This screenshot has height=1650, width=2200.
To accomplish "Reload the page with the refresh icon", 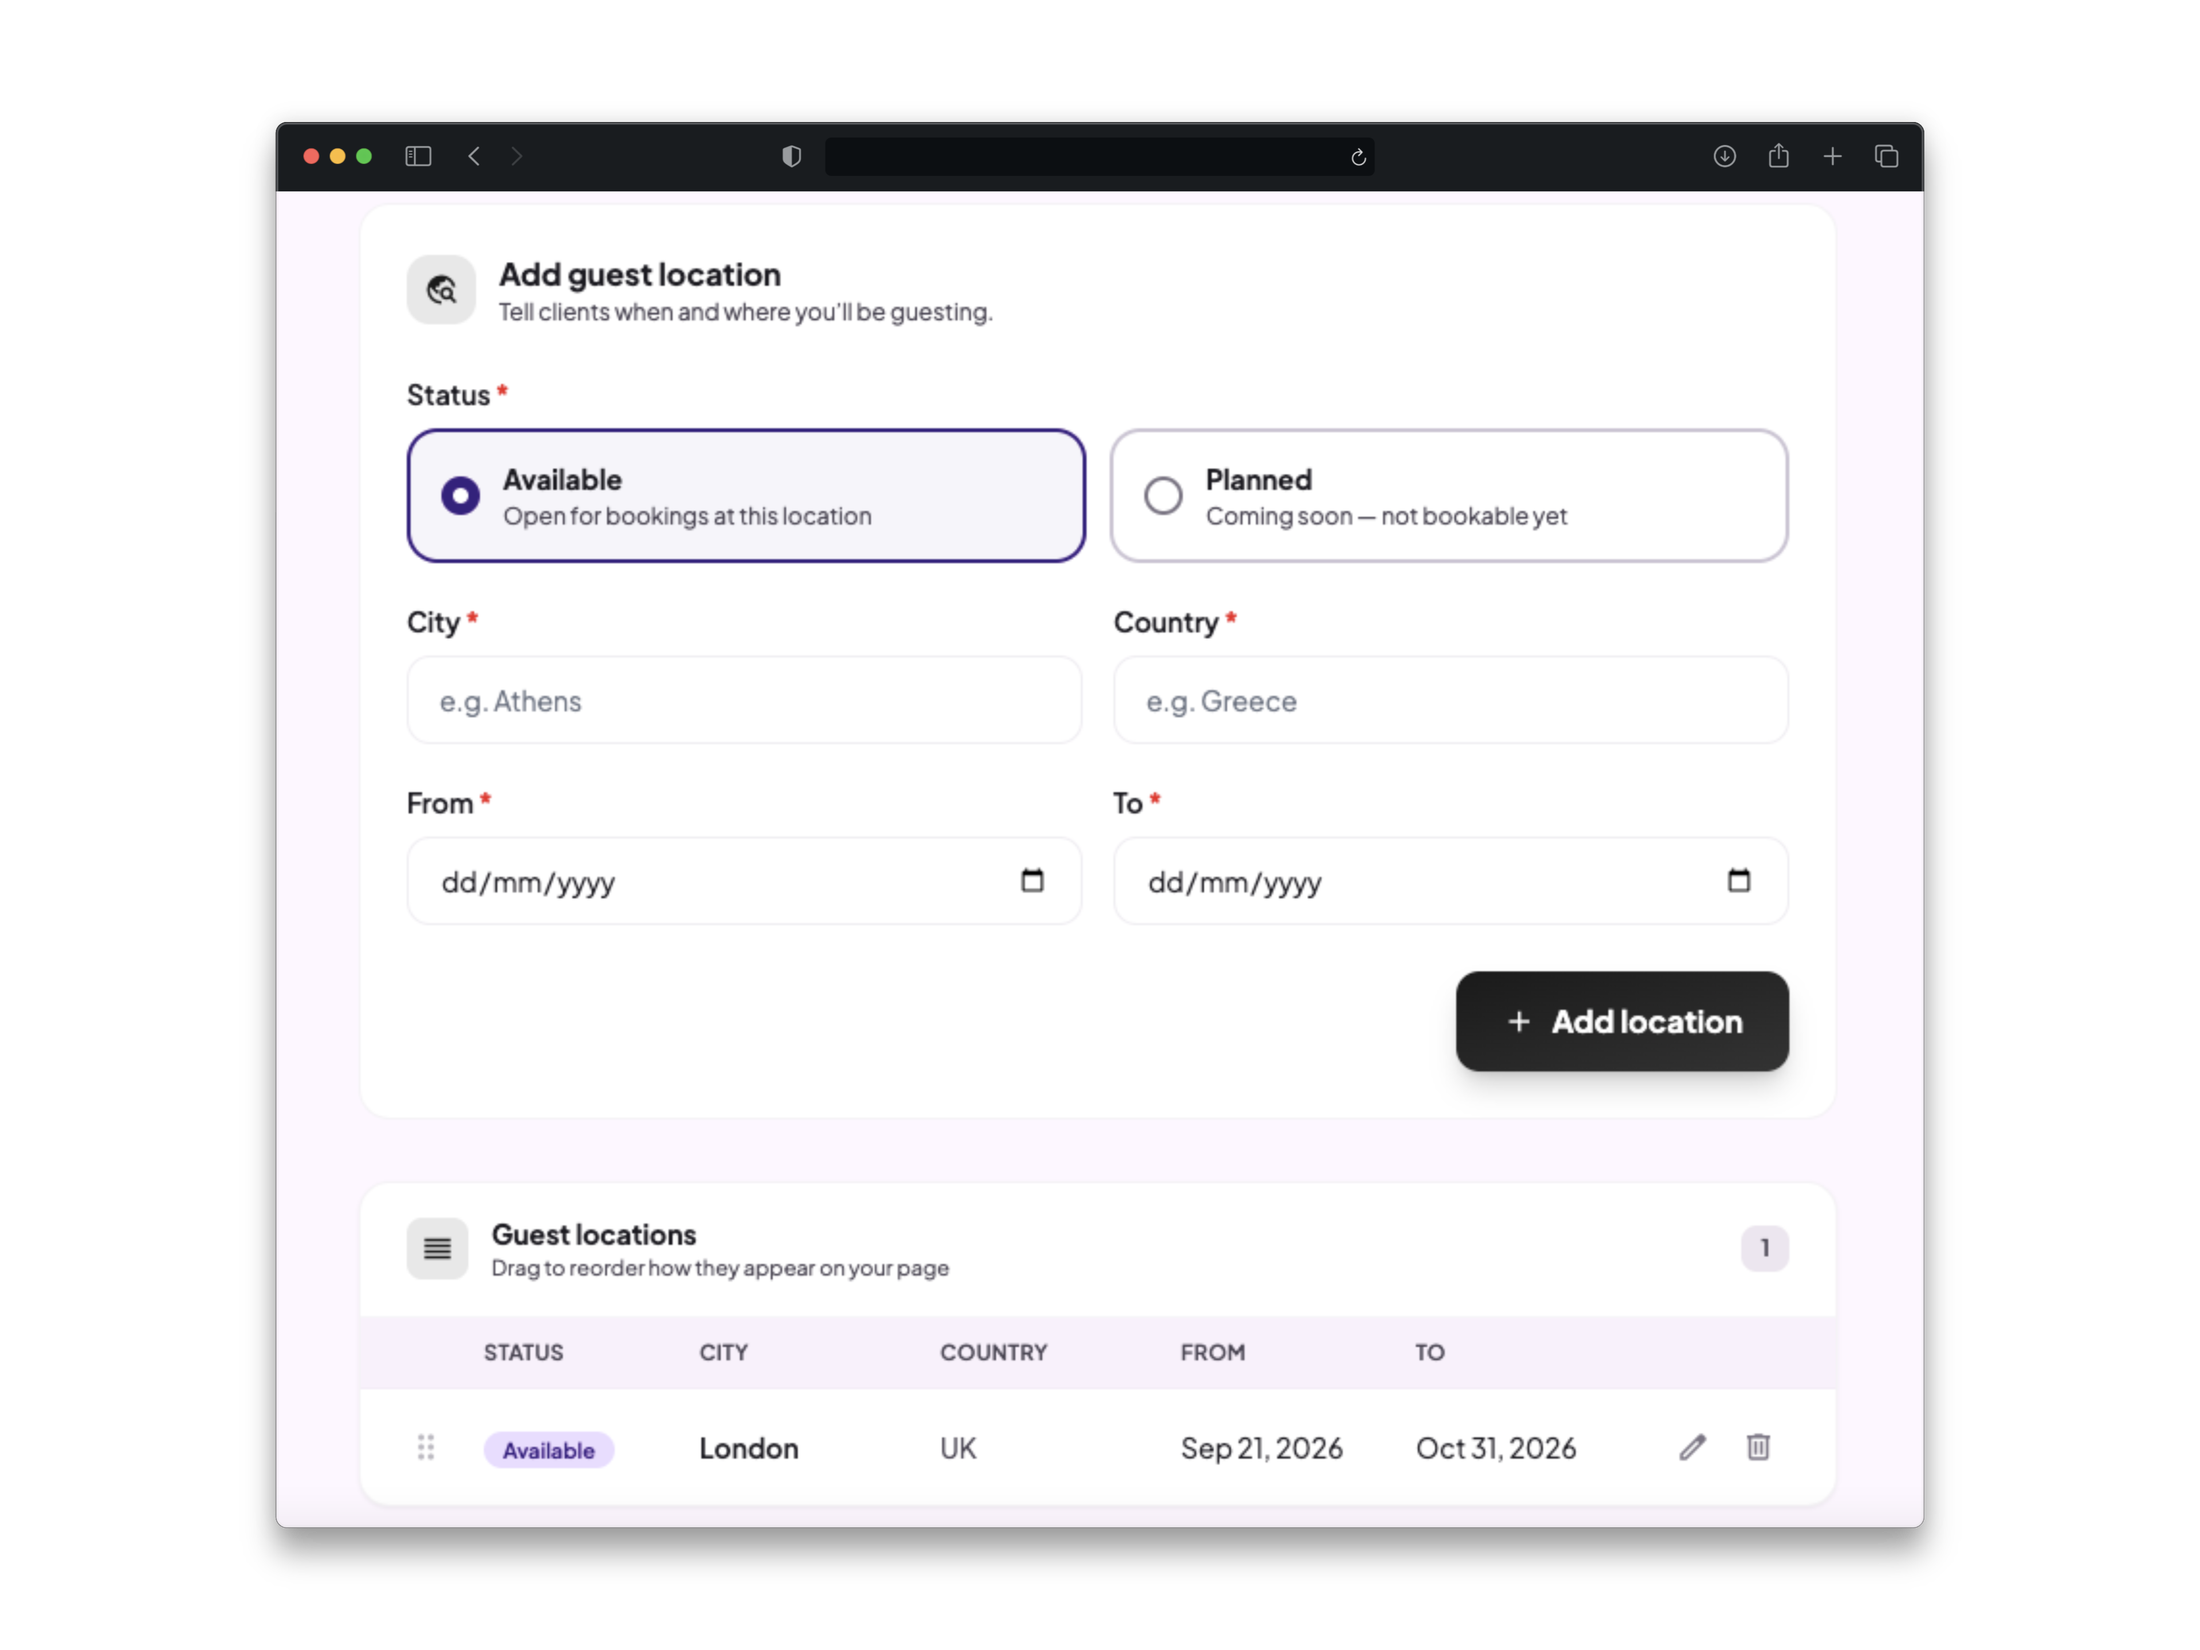I will click(x=1358, y=157).
